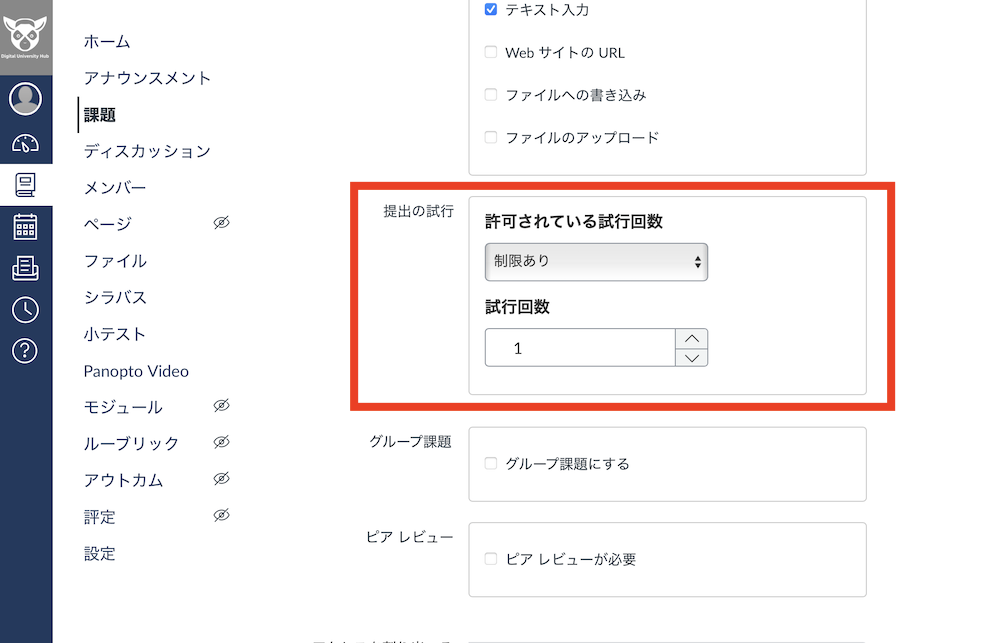Check the ピアレビューが必要 checkbox
This screenshot has width=1000, height=643.
[x=489, y=558]
